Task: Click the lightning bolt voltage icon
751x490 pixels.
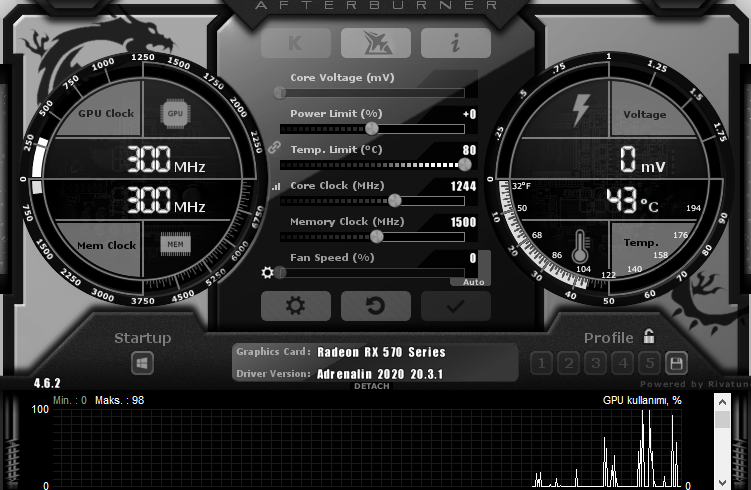Action: (581, 110)
